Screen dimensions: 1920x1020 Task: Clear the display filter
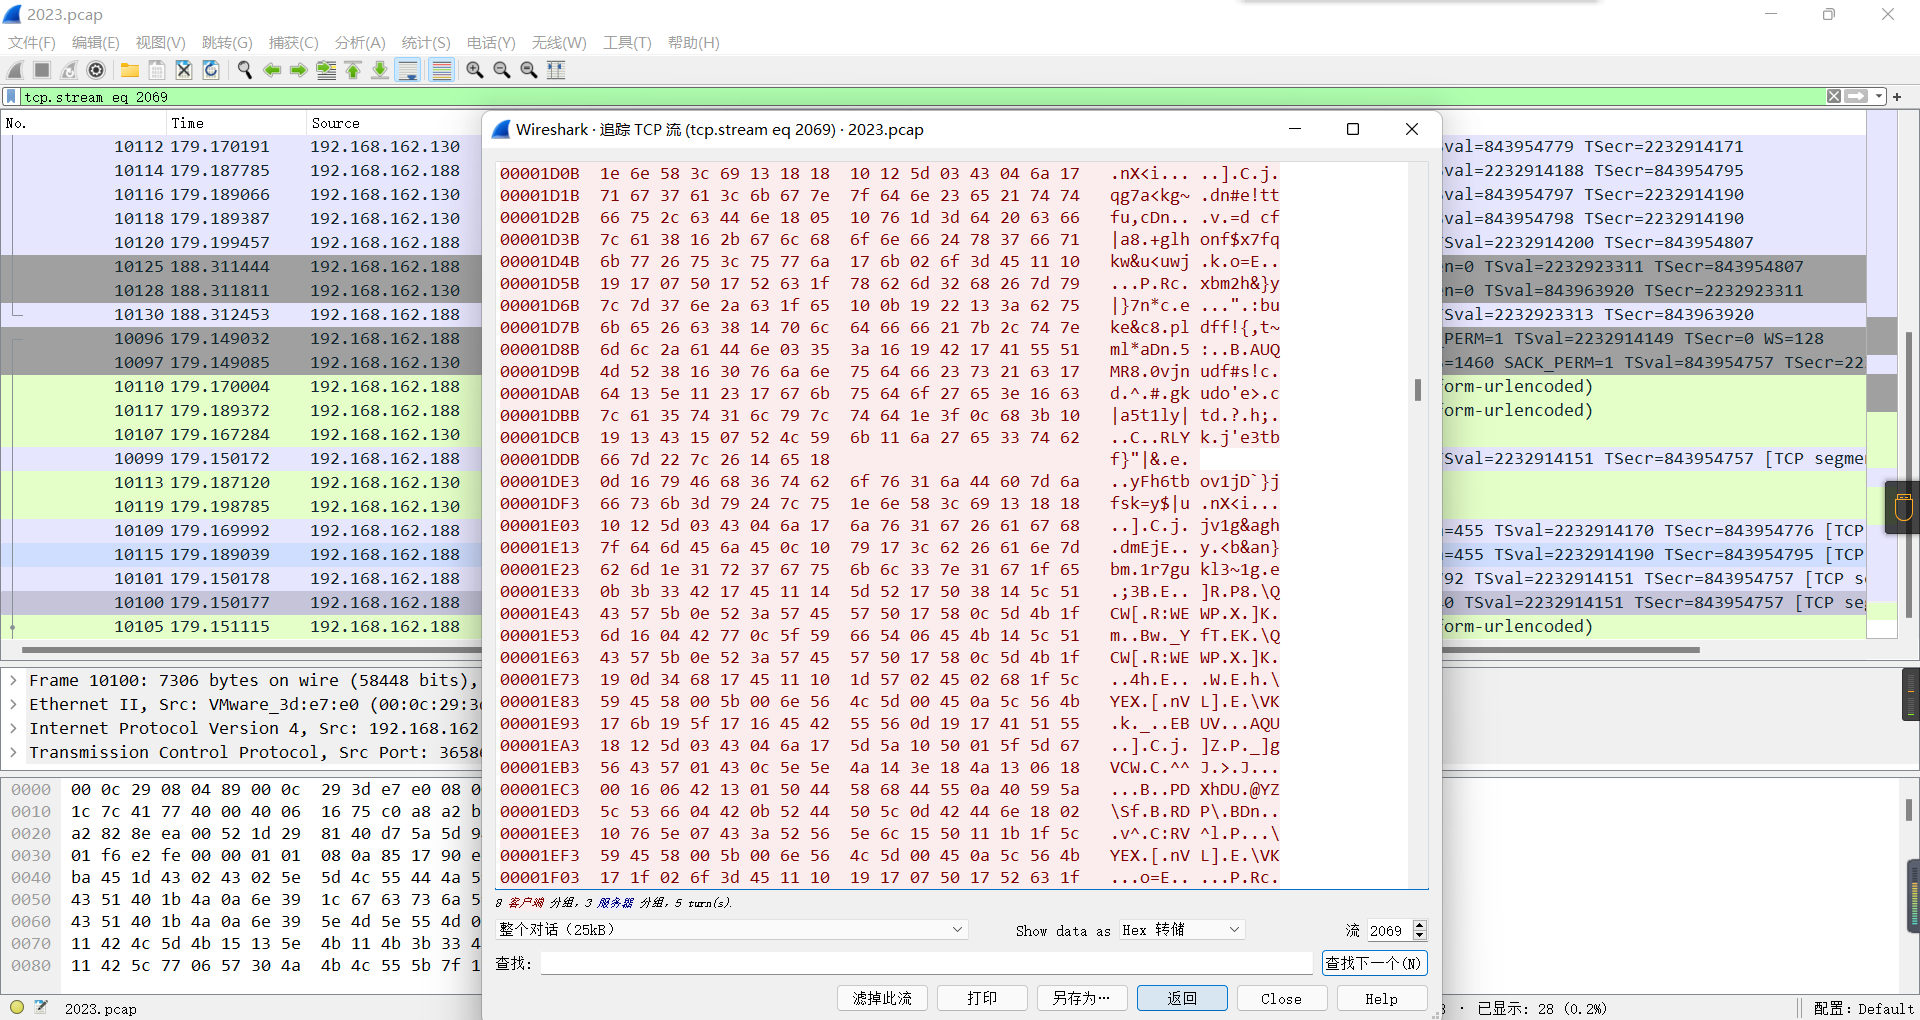click(x=1834, y=97)
